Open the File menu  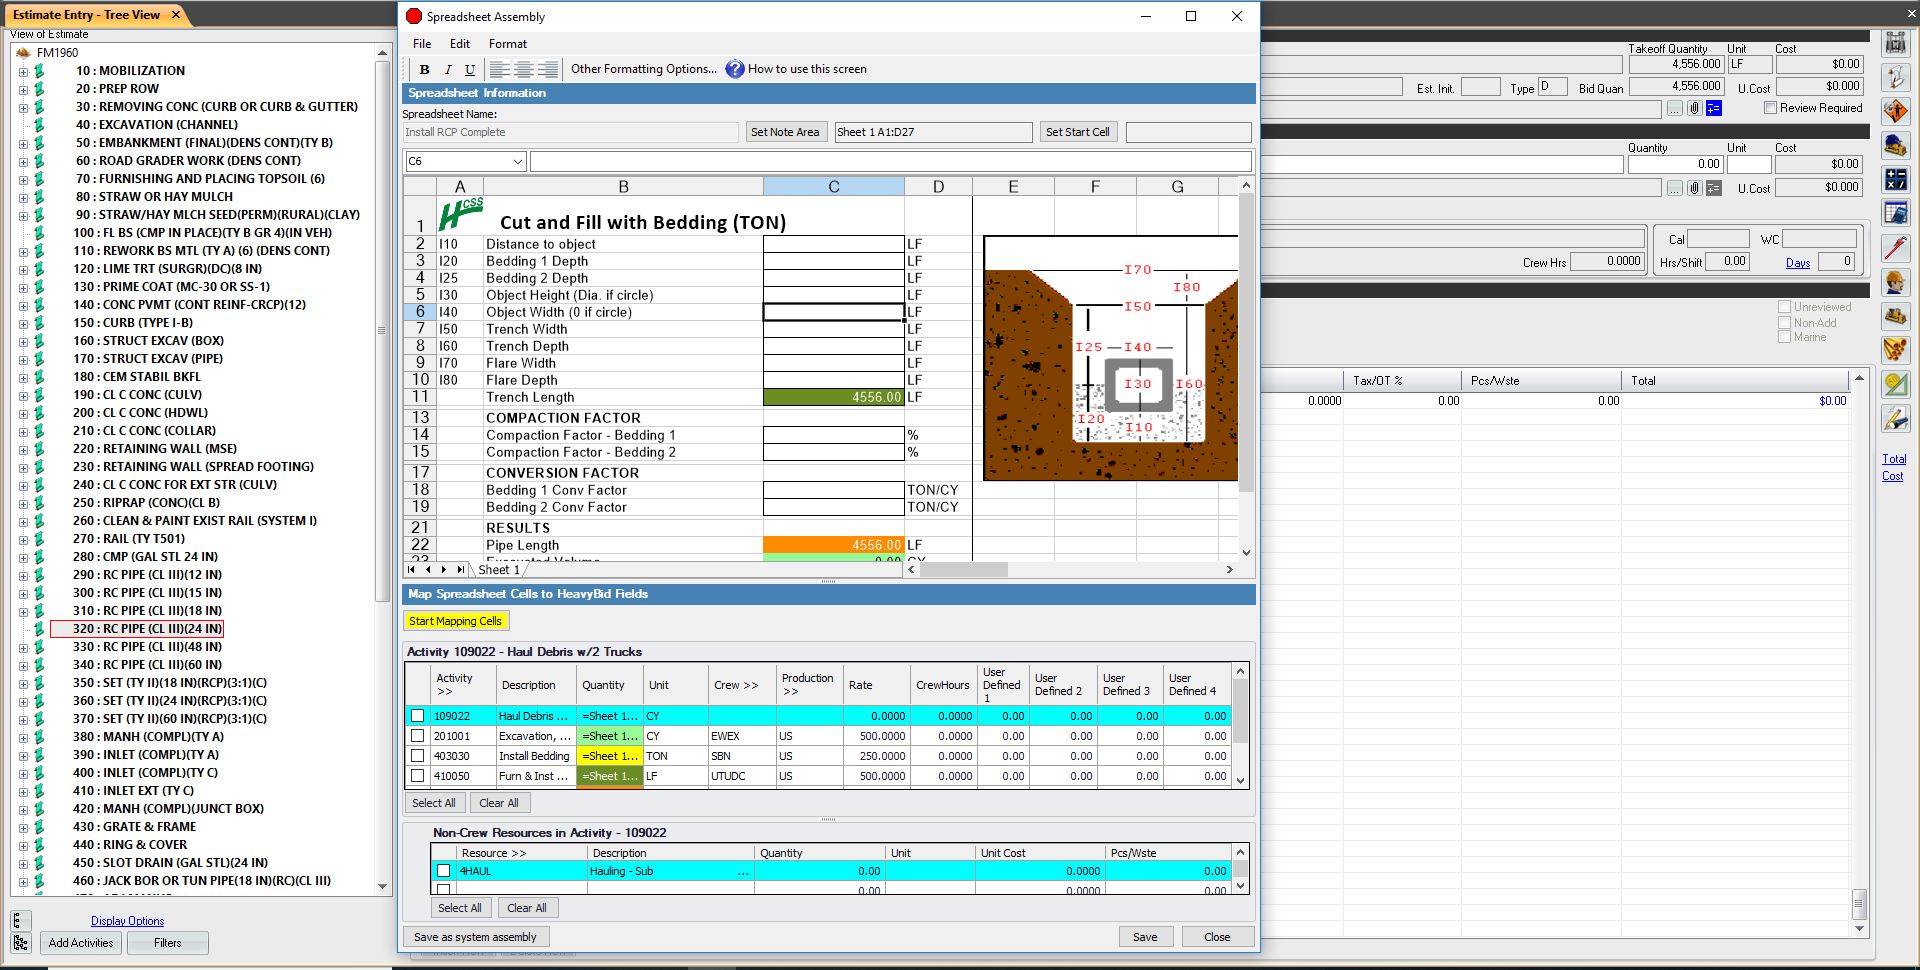tap(422, 44)
